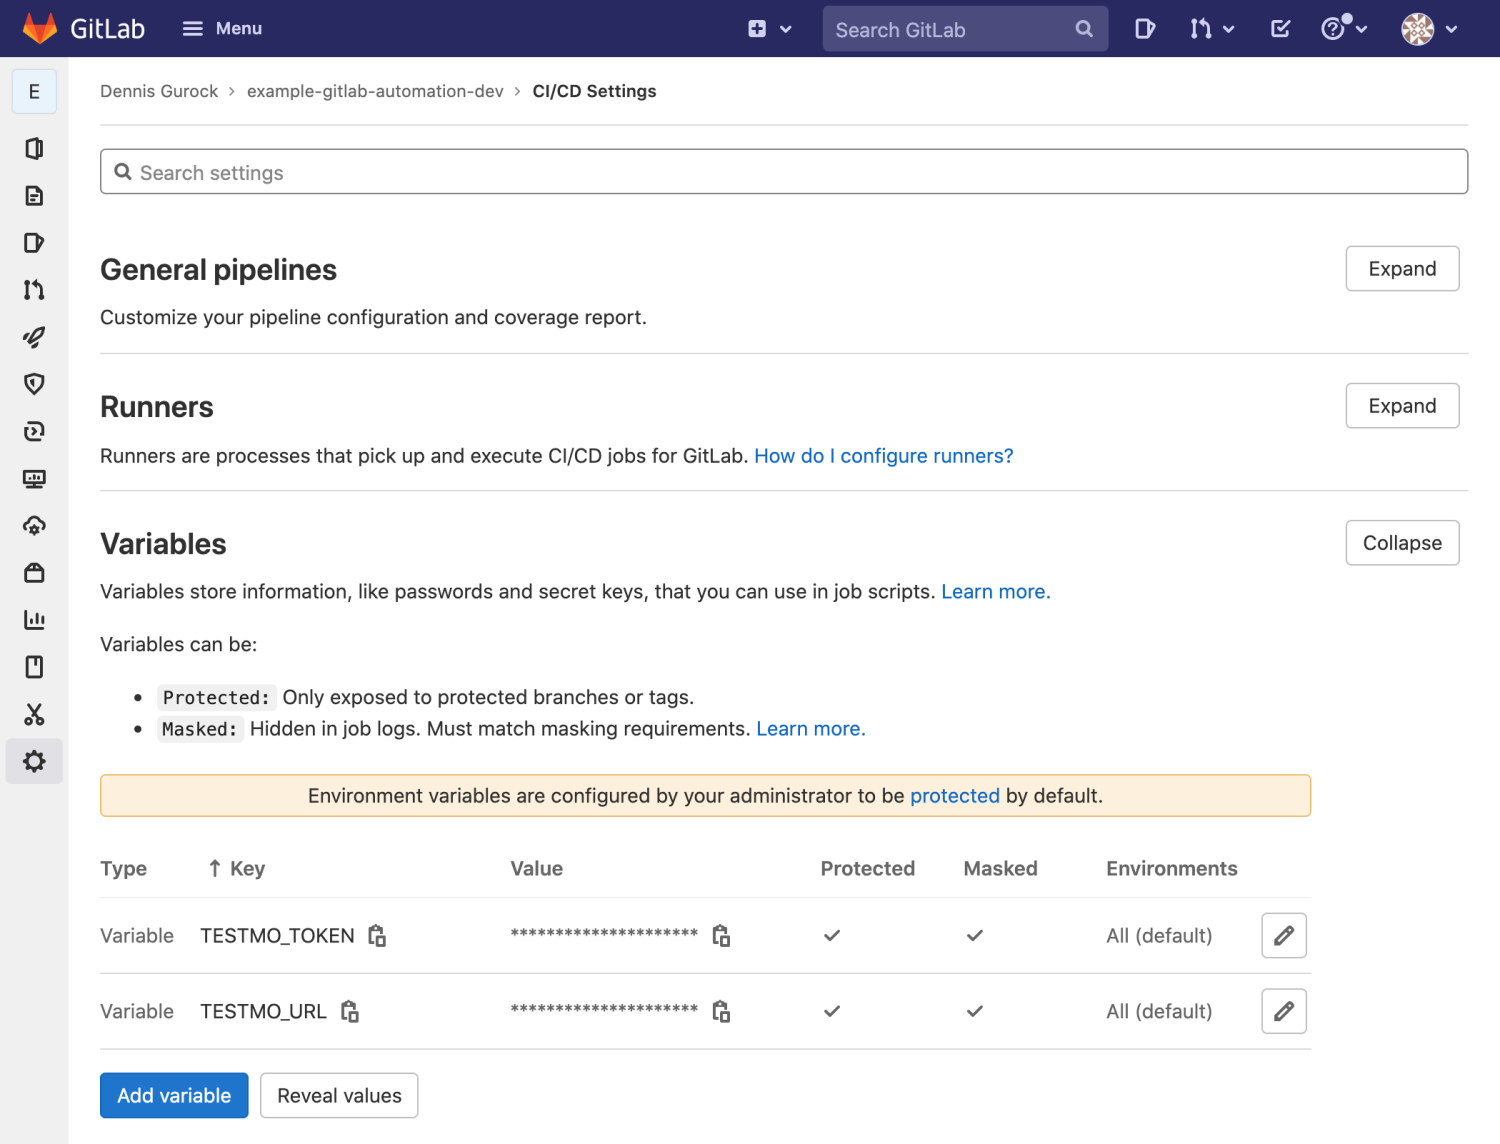This screenshot has width=1500, height=1144.
Task: Click Variables section heading
Action: point(163,544)
